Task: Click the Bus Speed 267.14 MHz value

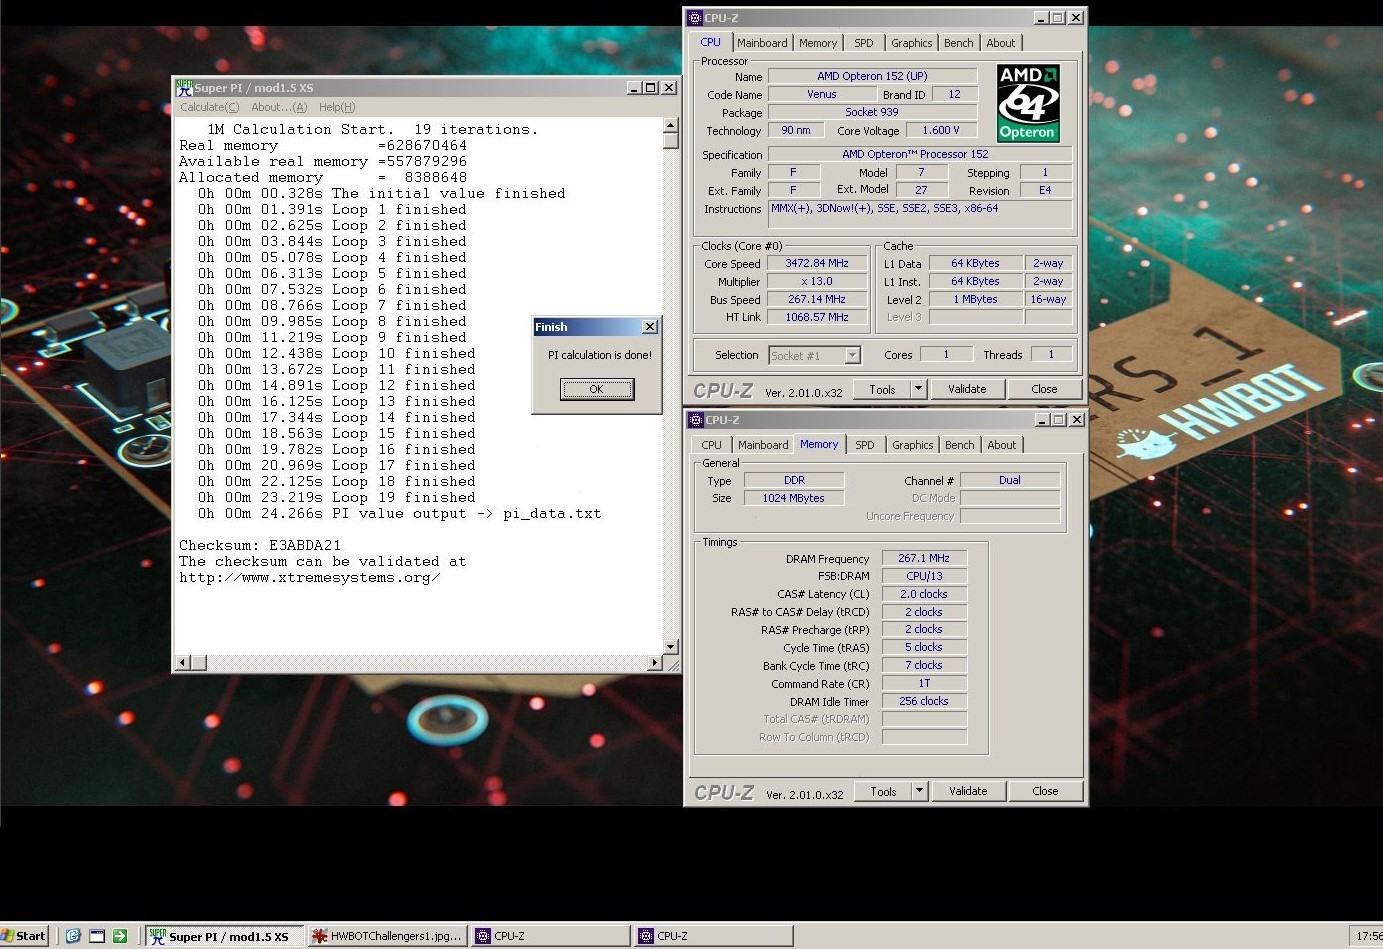Action: coord(817,299)
